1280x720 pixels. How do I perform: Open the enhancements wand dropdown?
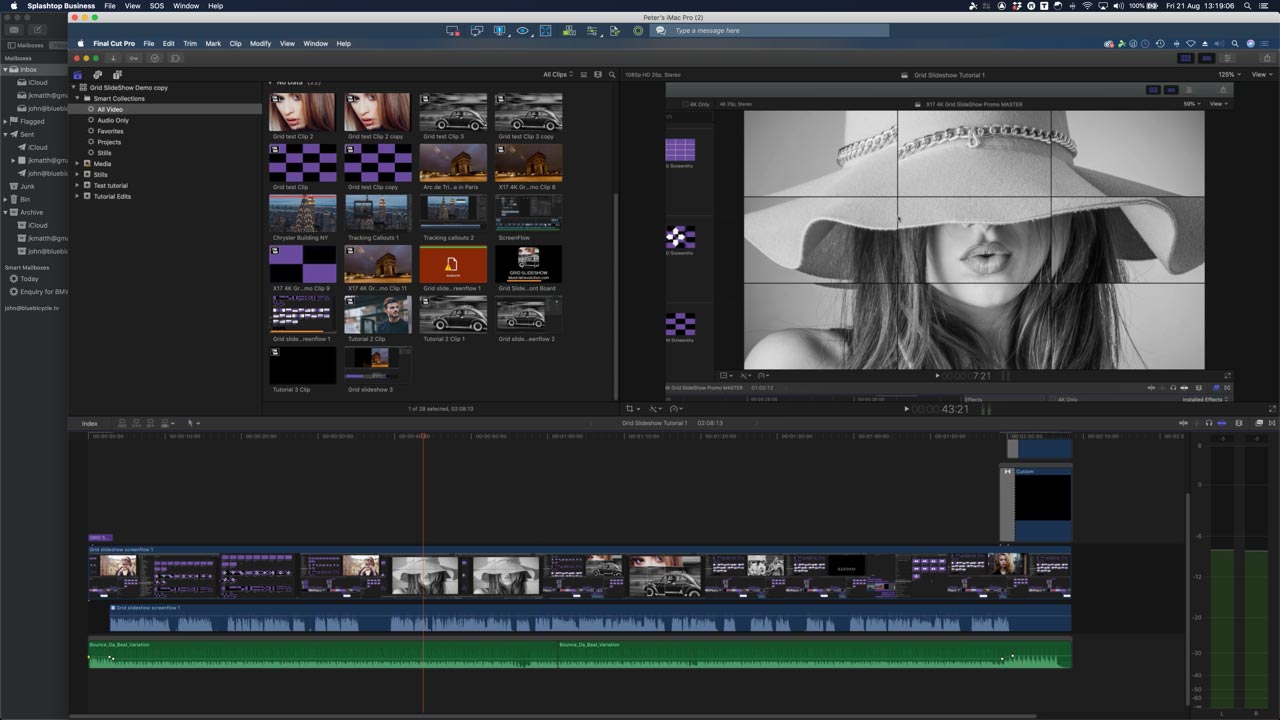tap(654, 408)
